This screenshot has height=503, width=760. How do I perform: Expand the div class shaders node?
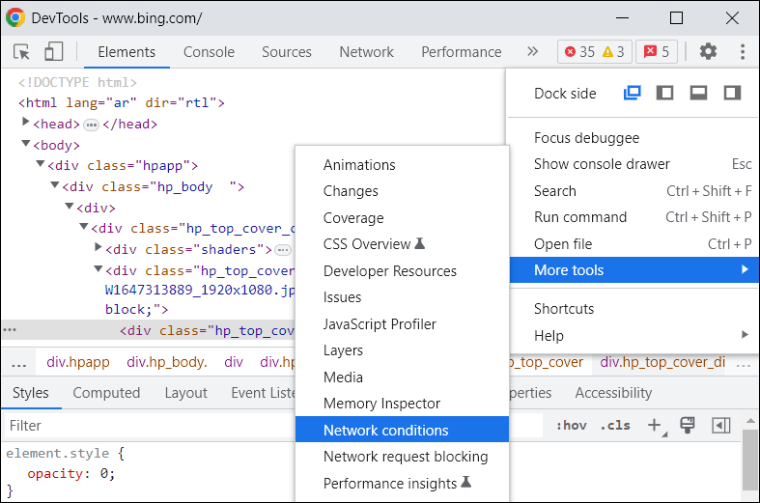tap(98, 247)
